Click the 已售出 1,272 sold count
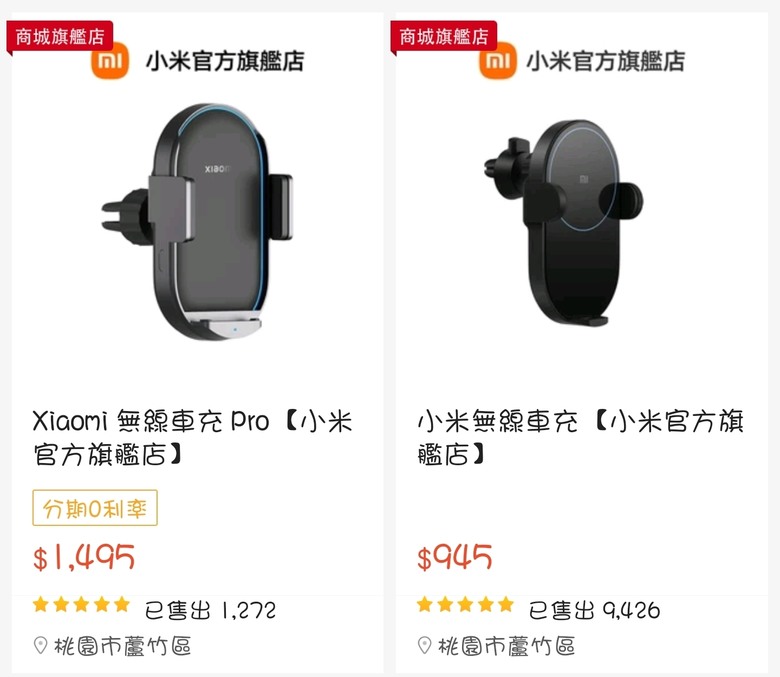The width and height of the screenshot is (780, 677). tap(210, 610)
